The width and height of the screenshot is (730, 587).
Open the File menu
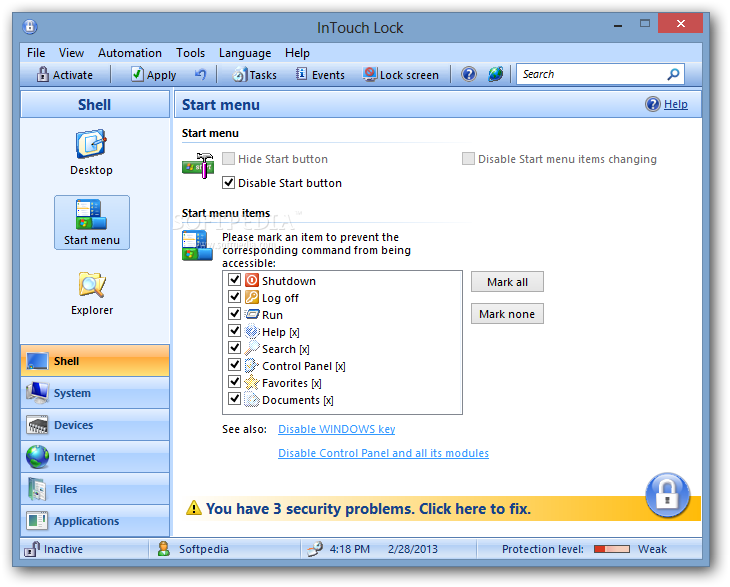36,53
